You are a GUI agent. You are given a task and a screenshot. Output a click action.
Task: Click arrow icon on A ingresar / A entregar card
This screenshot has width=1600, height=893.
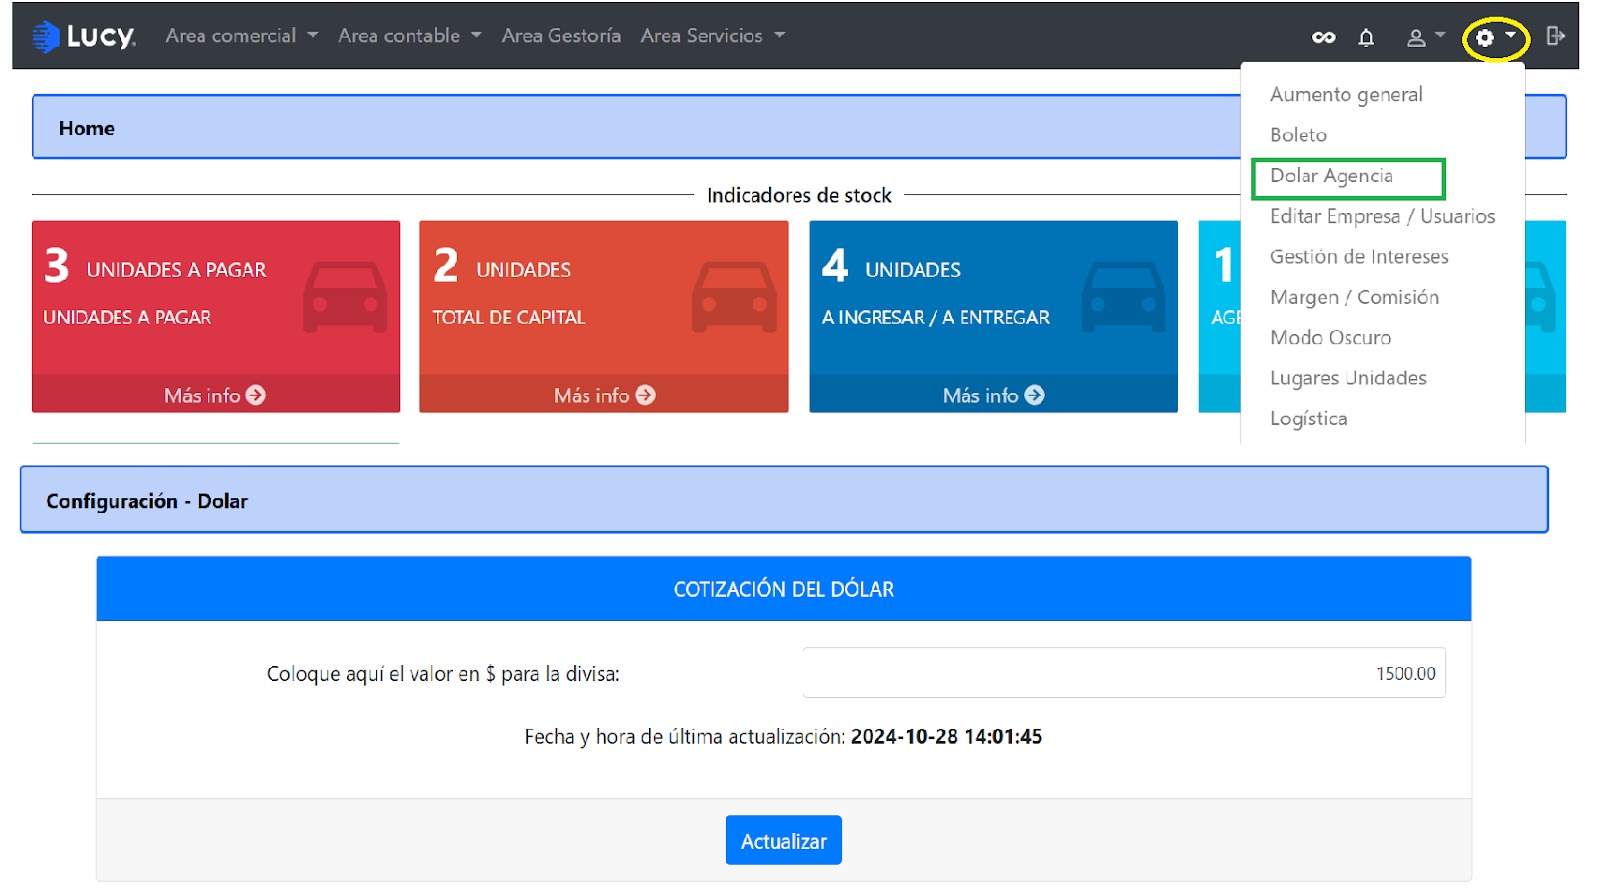[x=1035, y=395]
